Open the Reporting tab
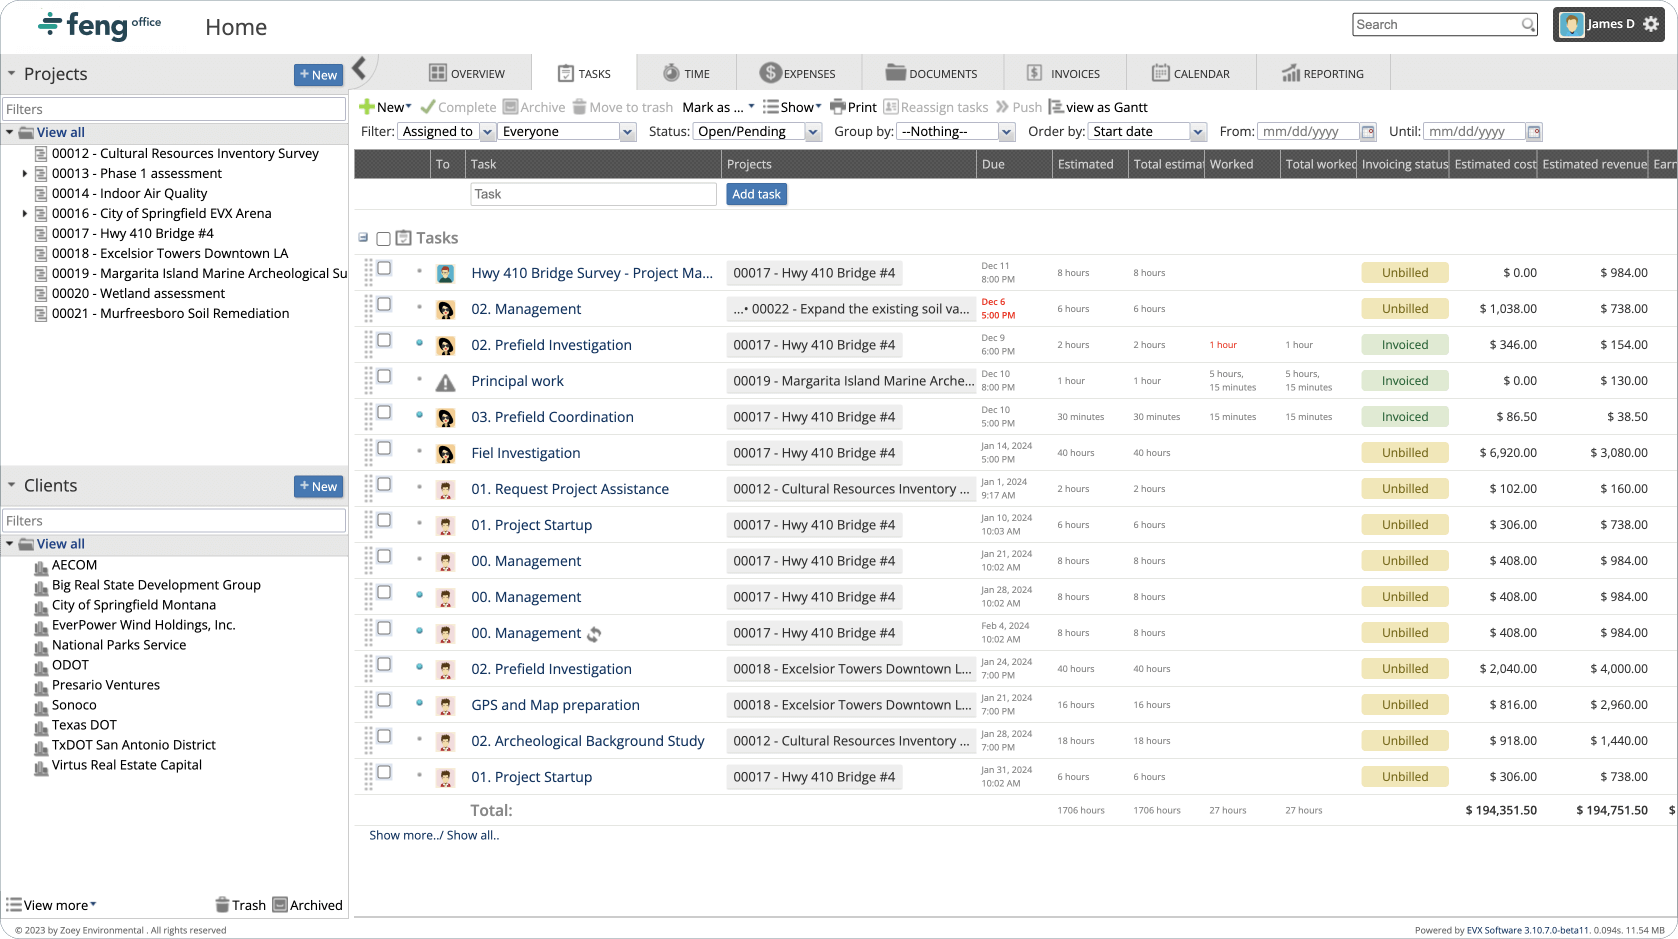Screen dimensions: 1678x939 pos(1322,74)
